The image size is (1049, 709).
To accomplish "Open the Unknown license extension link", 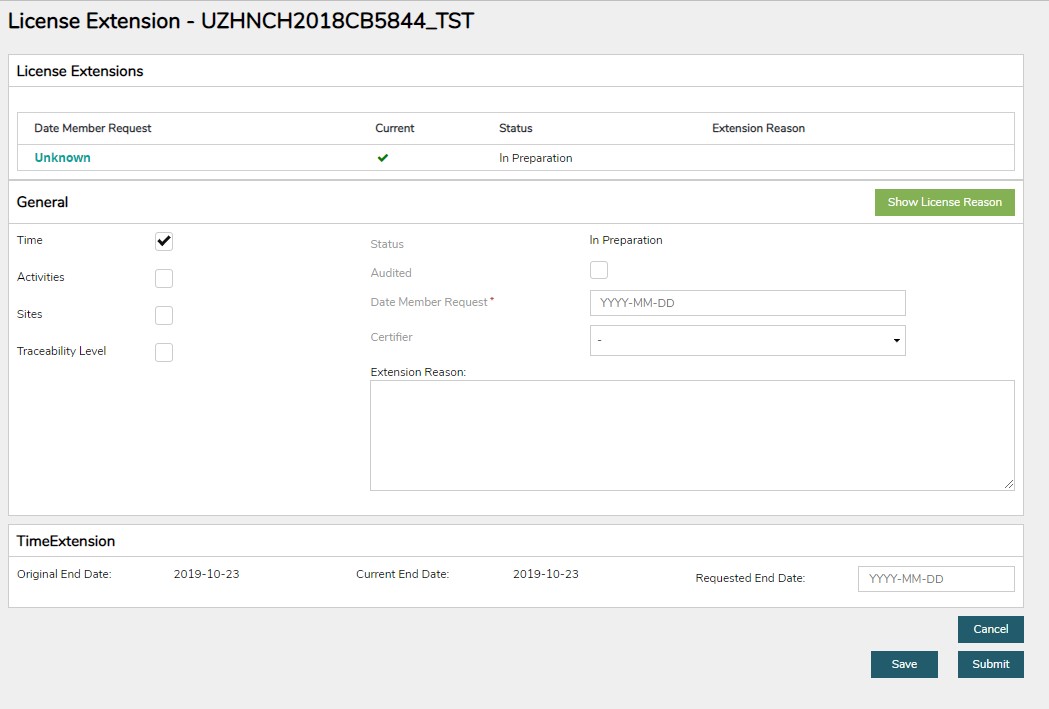I will (x=62, y=158).
